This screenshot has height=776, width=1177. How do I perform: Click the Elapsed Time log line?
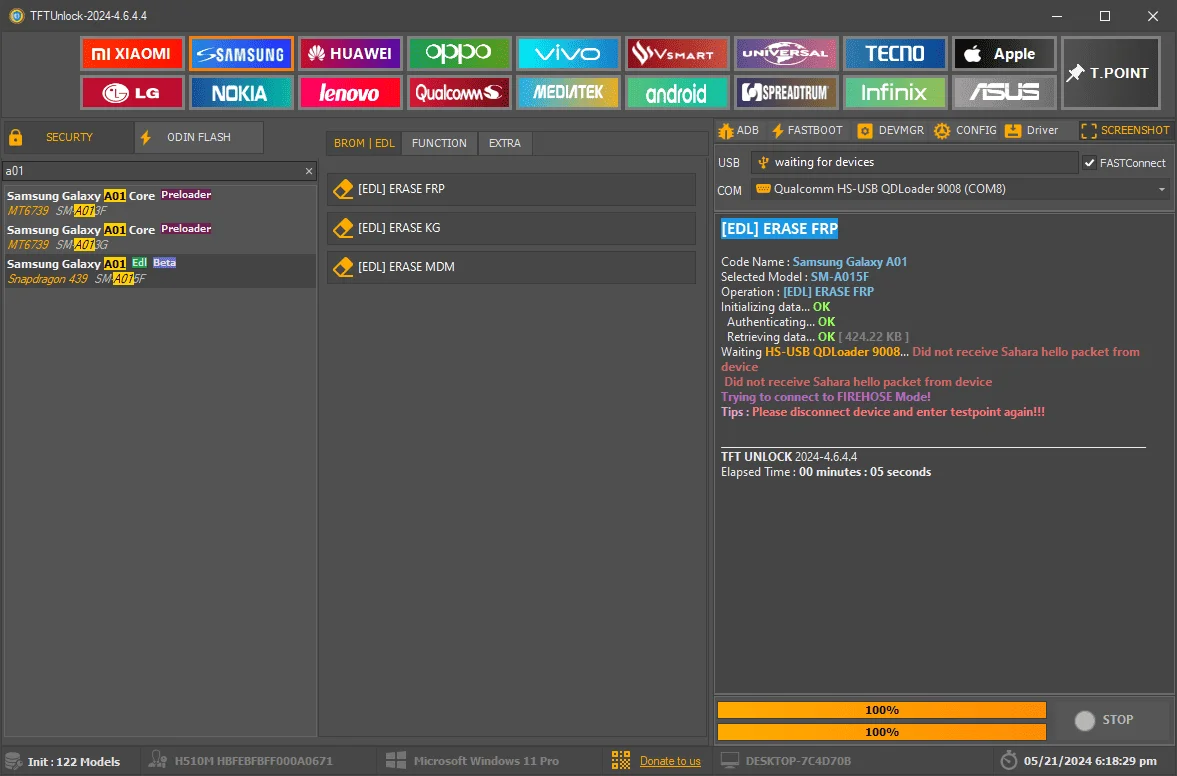tap(826, 472)
